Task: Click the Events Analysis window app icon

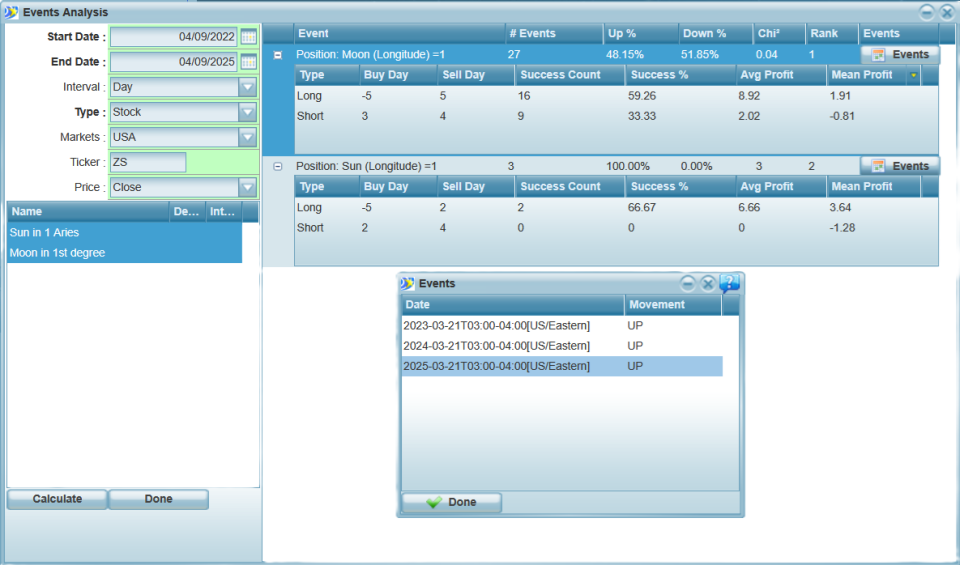Action: pos(11,12)
